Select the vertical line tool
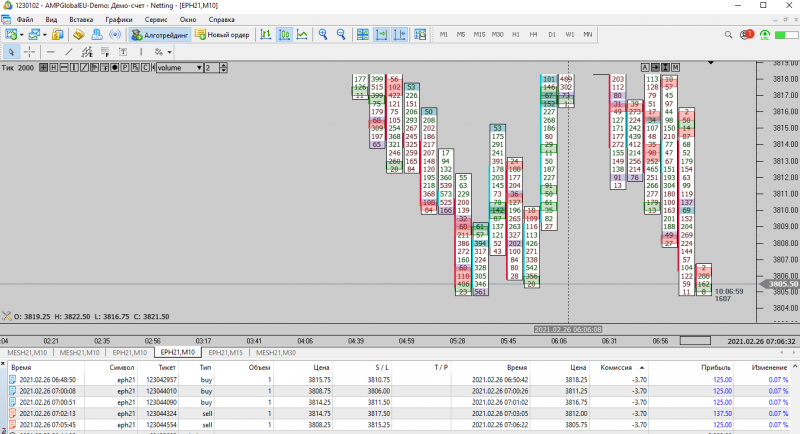Screen dimensions: 800x434 pos(141,52)
